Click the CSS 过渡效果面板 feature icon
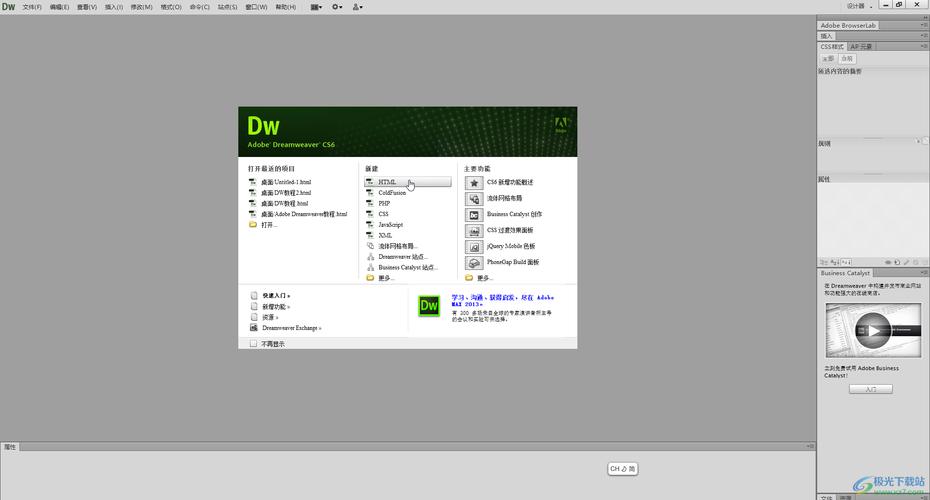 (x=474, y=230)
